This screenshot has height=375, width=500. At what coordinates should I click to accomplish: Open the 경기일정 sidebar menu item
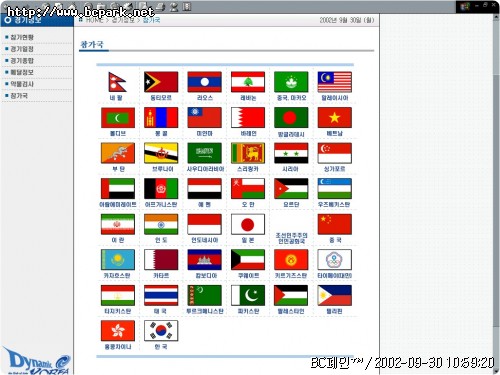(22, 49)
